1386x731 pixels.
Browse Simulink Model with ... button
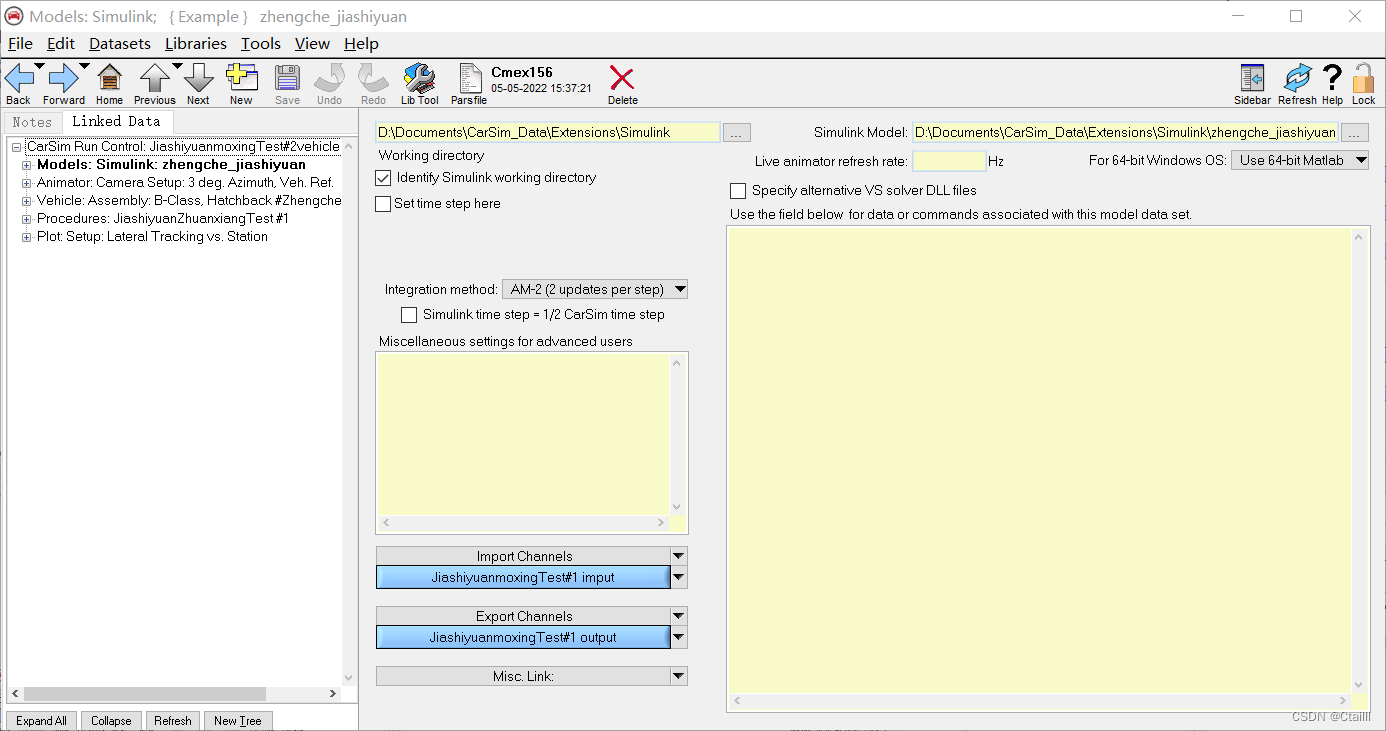pyautogui.click(x=1354, y=132)
